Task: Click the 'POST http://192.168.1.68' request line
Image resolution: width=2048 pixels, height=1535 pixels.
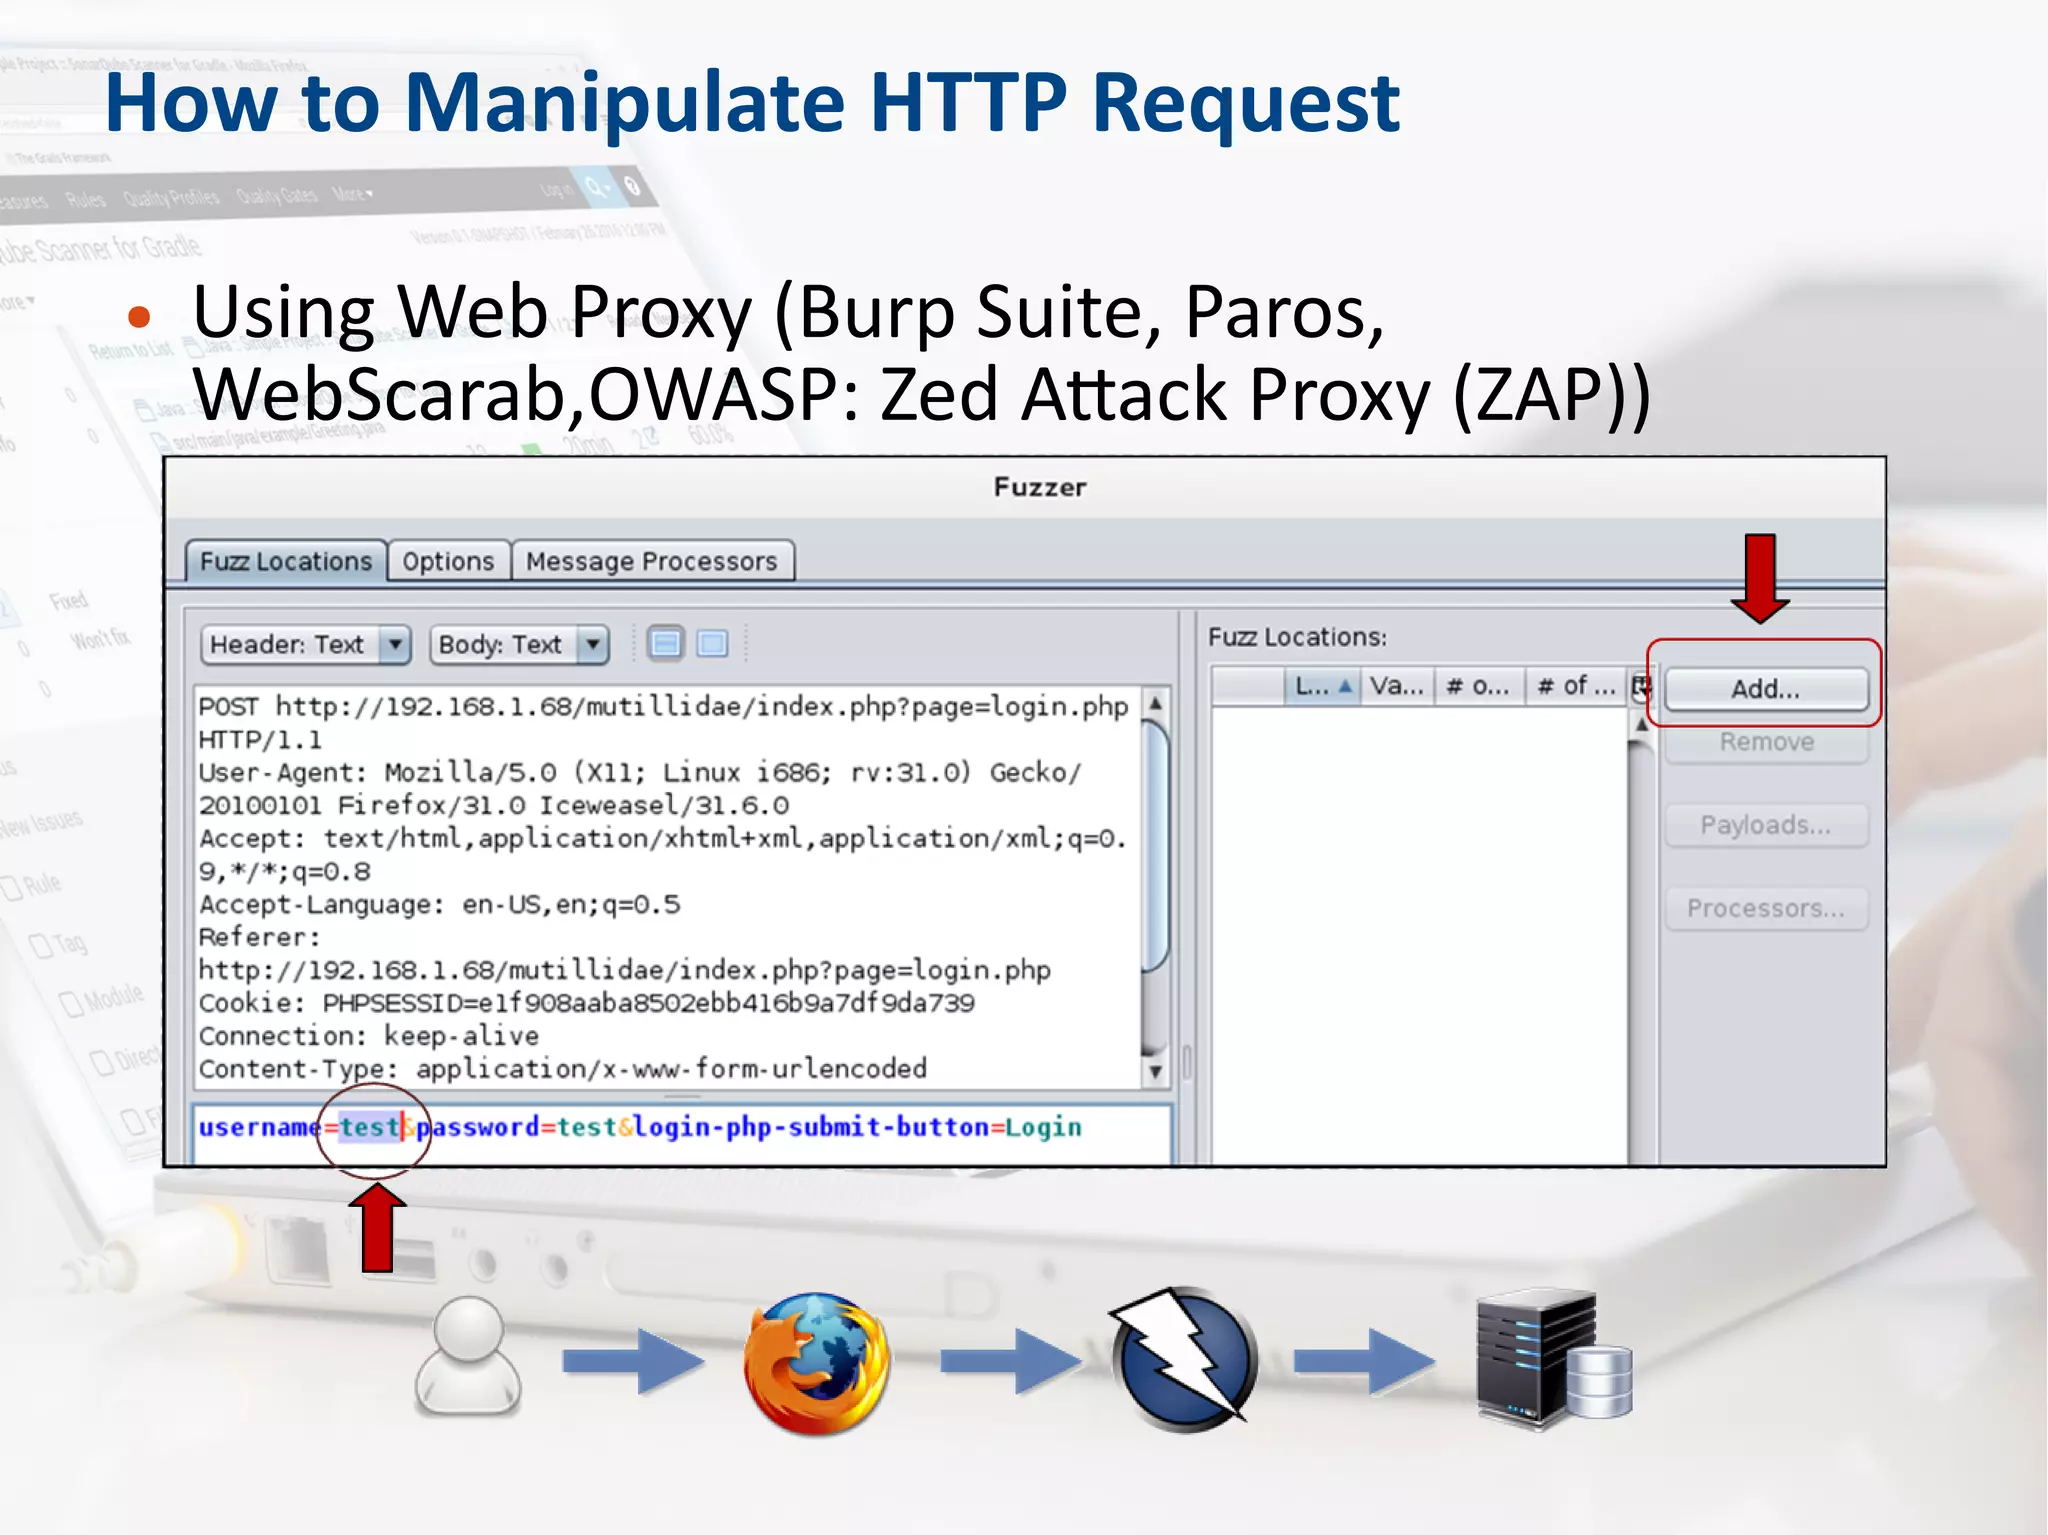Action: (664, 707)
